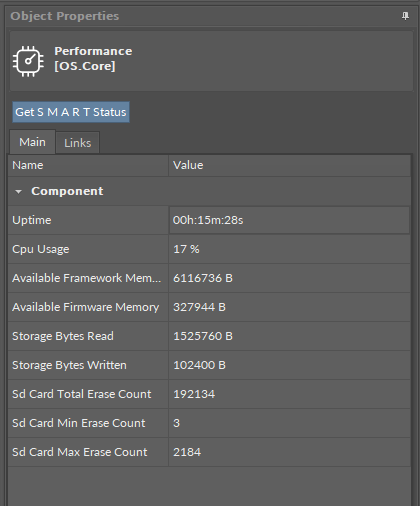Click the pin icon in Object Properties header

[x=405, y=16]
